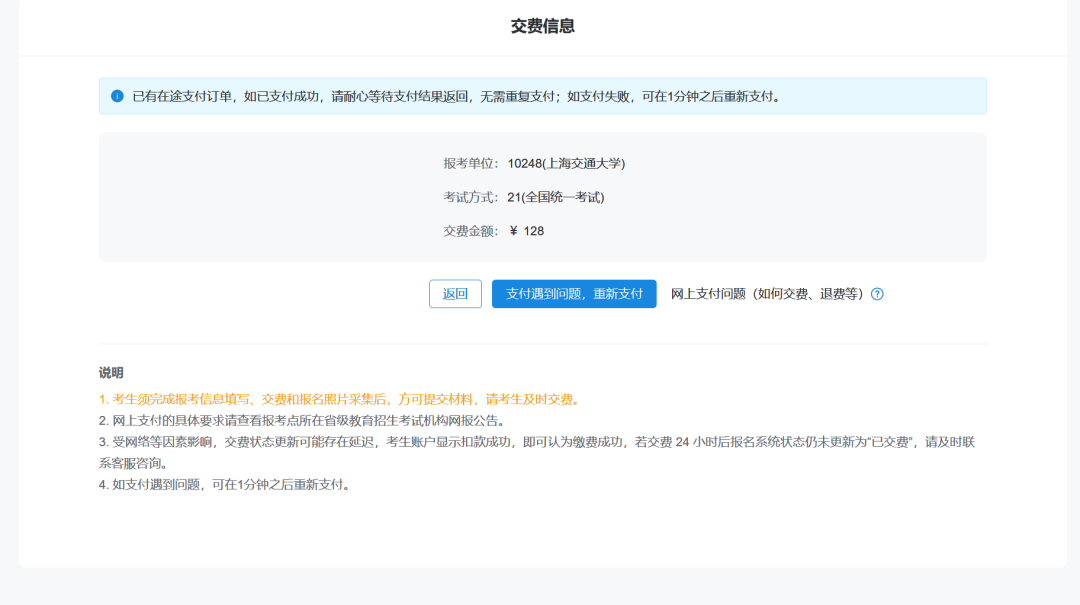Viewport: 1080px width, 605px height.
Task: Click the 说明 heading
Action: click(x=111, y=373)
